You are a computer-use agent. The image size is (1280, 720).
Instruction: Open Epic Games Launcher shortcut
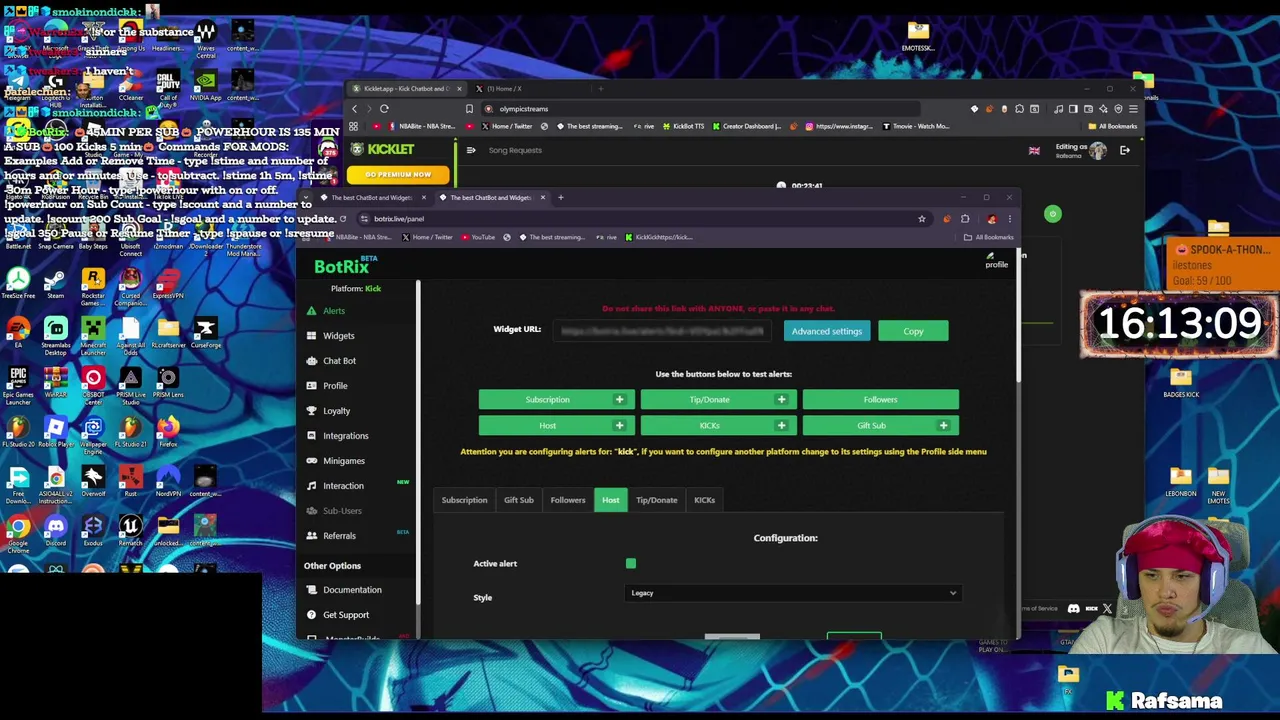[18, 384]
